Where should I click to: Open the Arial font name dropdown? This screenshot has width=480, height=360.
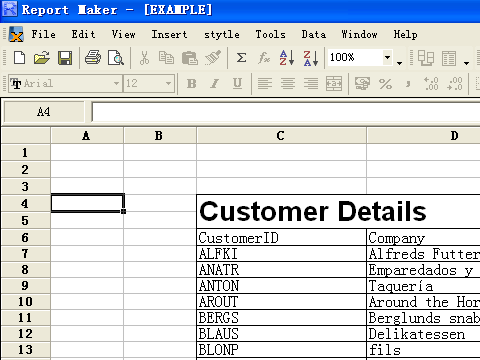[x=116, y=83]
